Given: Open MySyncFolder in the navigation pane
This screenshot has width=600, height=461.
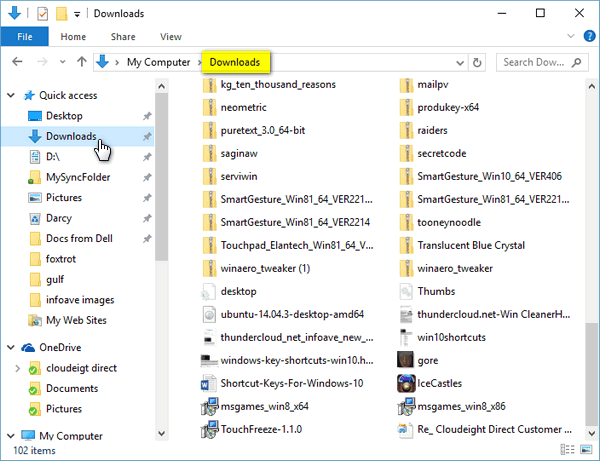Looking at the screenshot, I should tap(78, 177).
